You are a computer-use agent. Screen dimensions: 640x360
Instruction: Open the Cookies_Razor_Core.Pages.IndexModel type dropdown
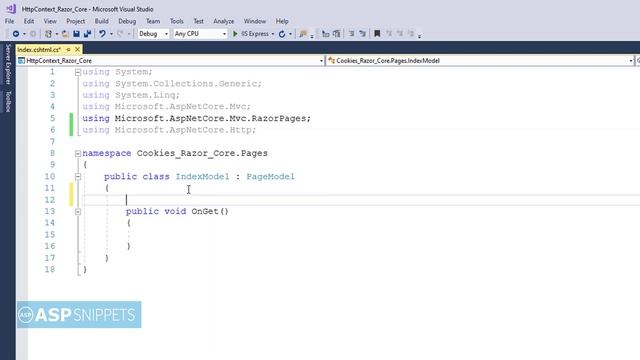point(480,61)
